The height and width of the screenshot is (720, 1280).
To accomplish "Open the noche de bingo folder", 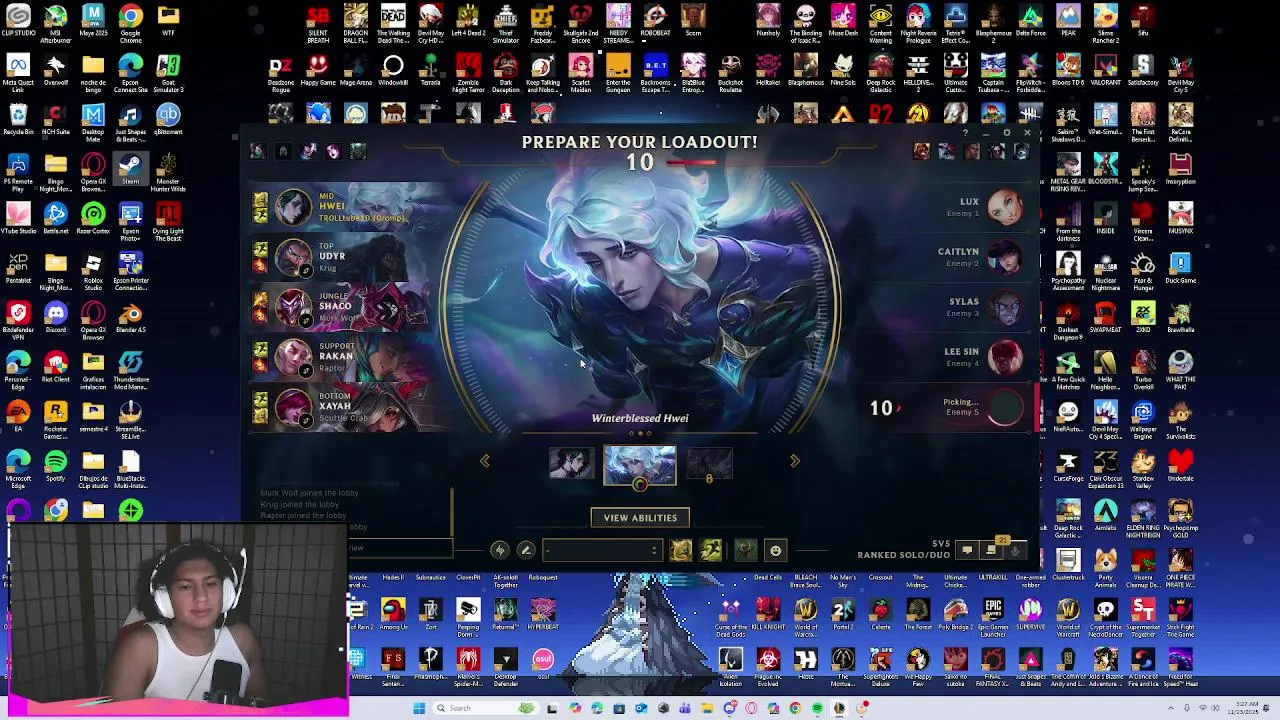I will 93,74.
